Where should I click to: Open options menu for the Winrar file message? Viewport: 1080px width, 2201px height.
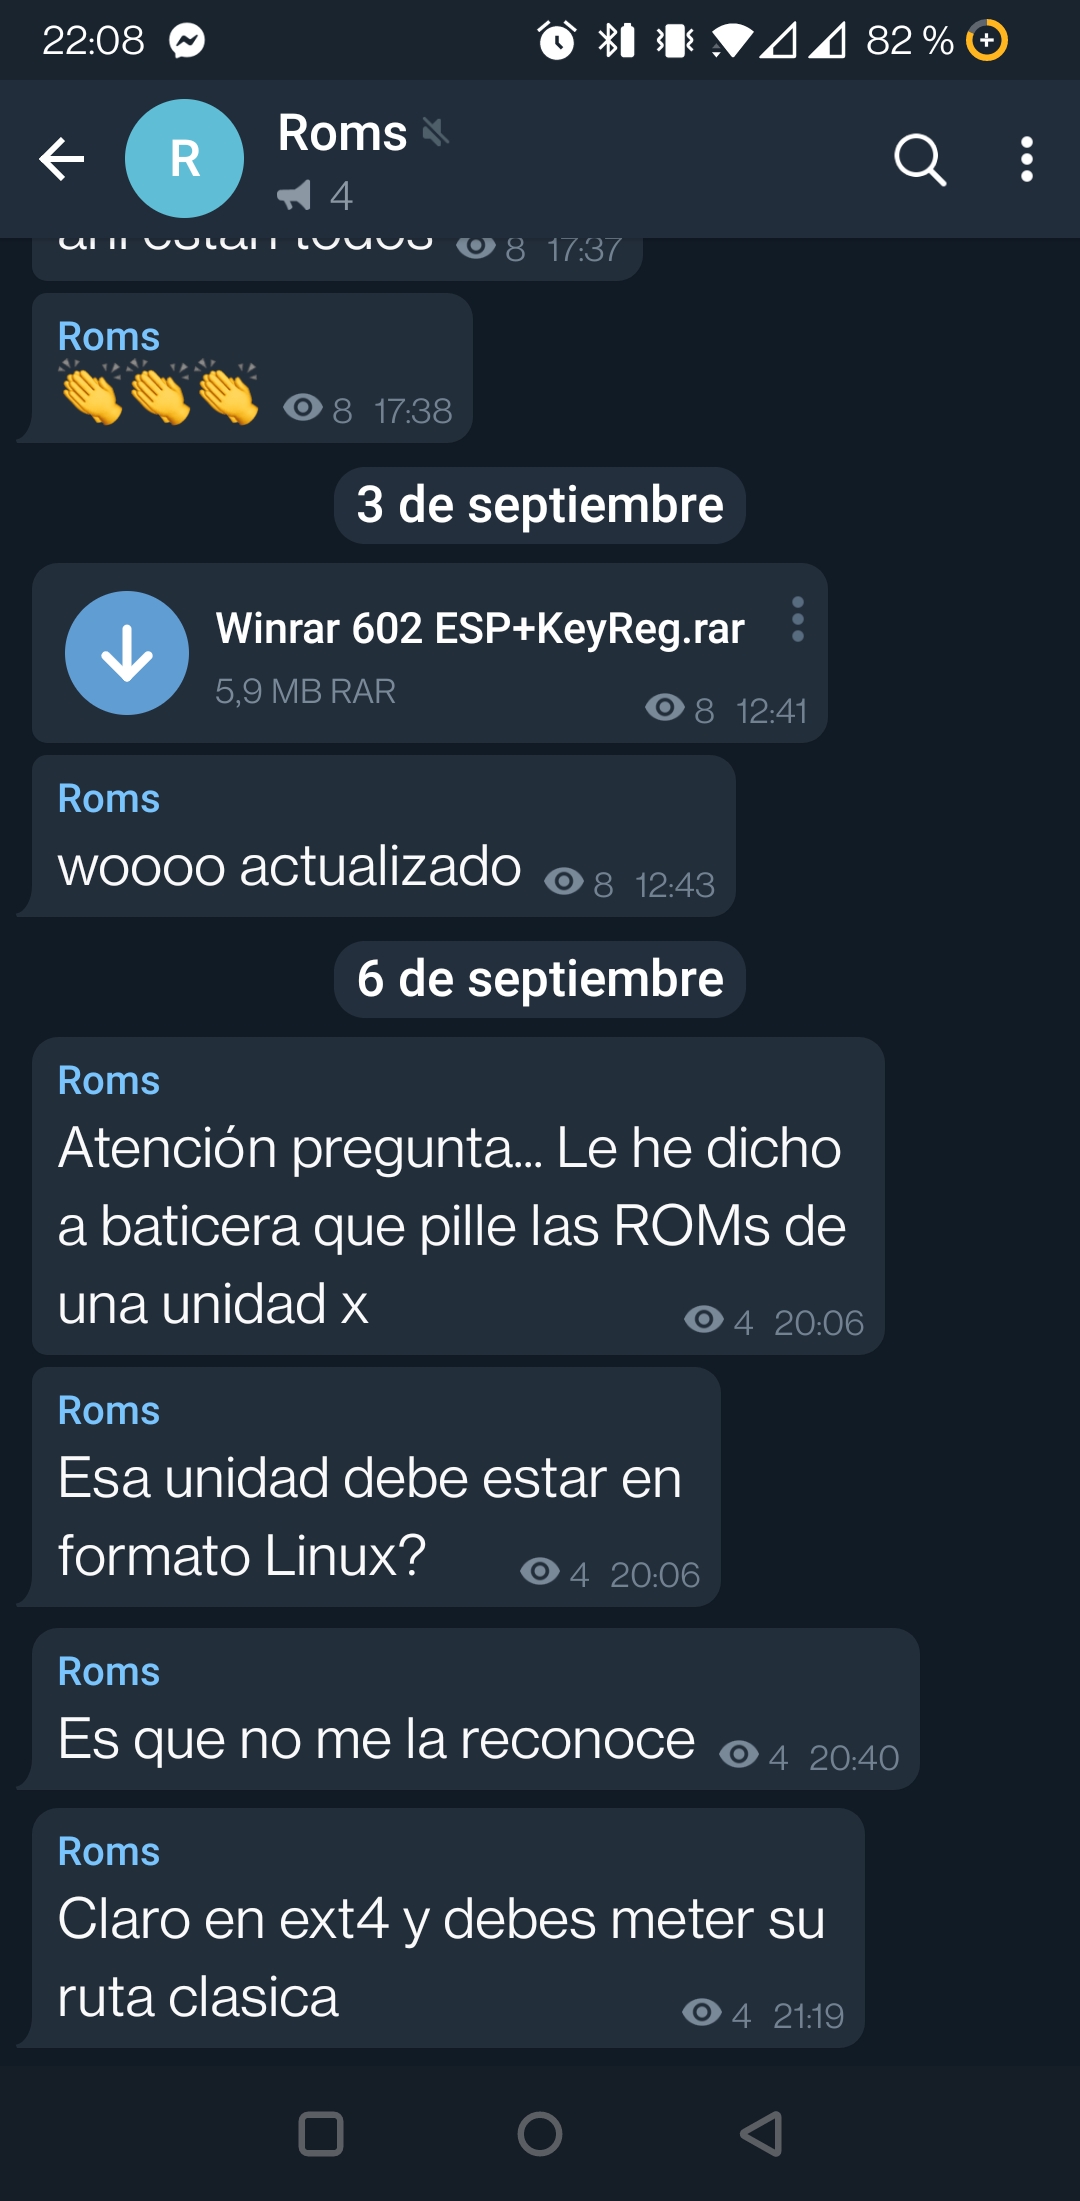pos(797,619)
